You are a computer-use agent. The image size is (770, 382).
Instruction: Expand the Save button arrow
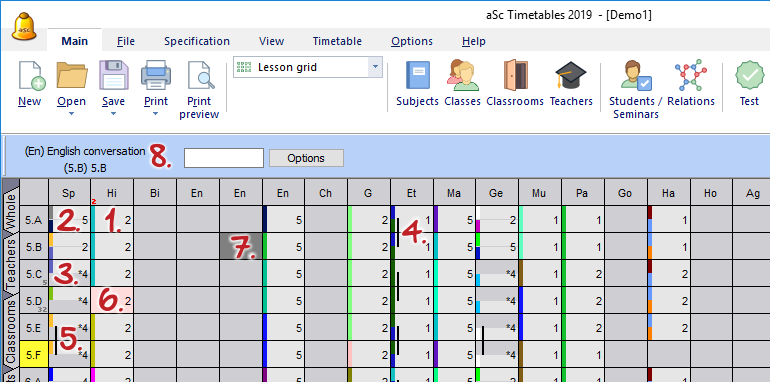(x=113, y=114)
